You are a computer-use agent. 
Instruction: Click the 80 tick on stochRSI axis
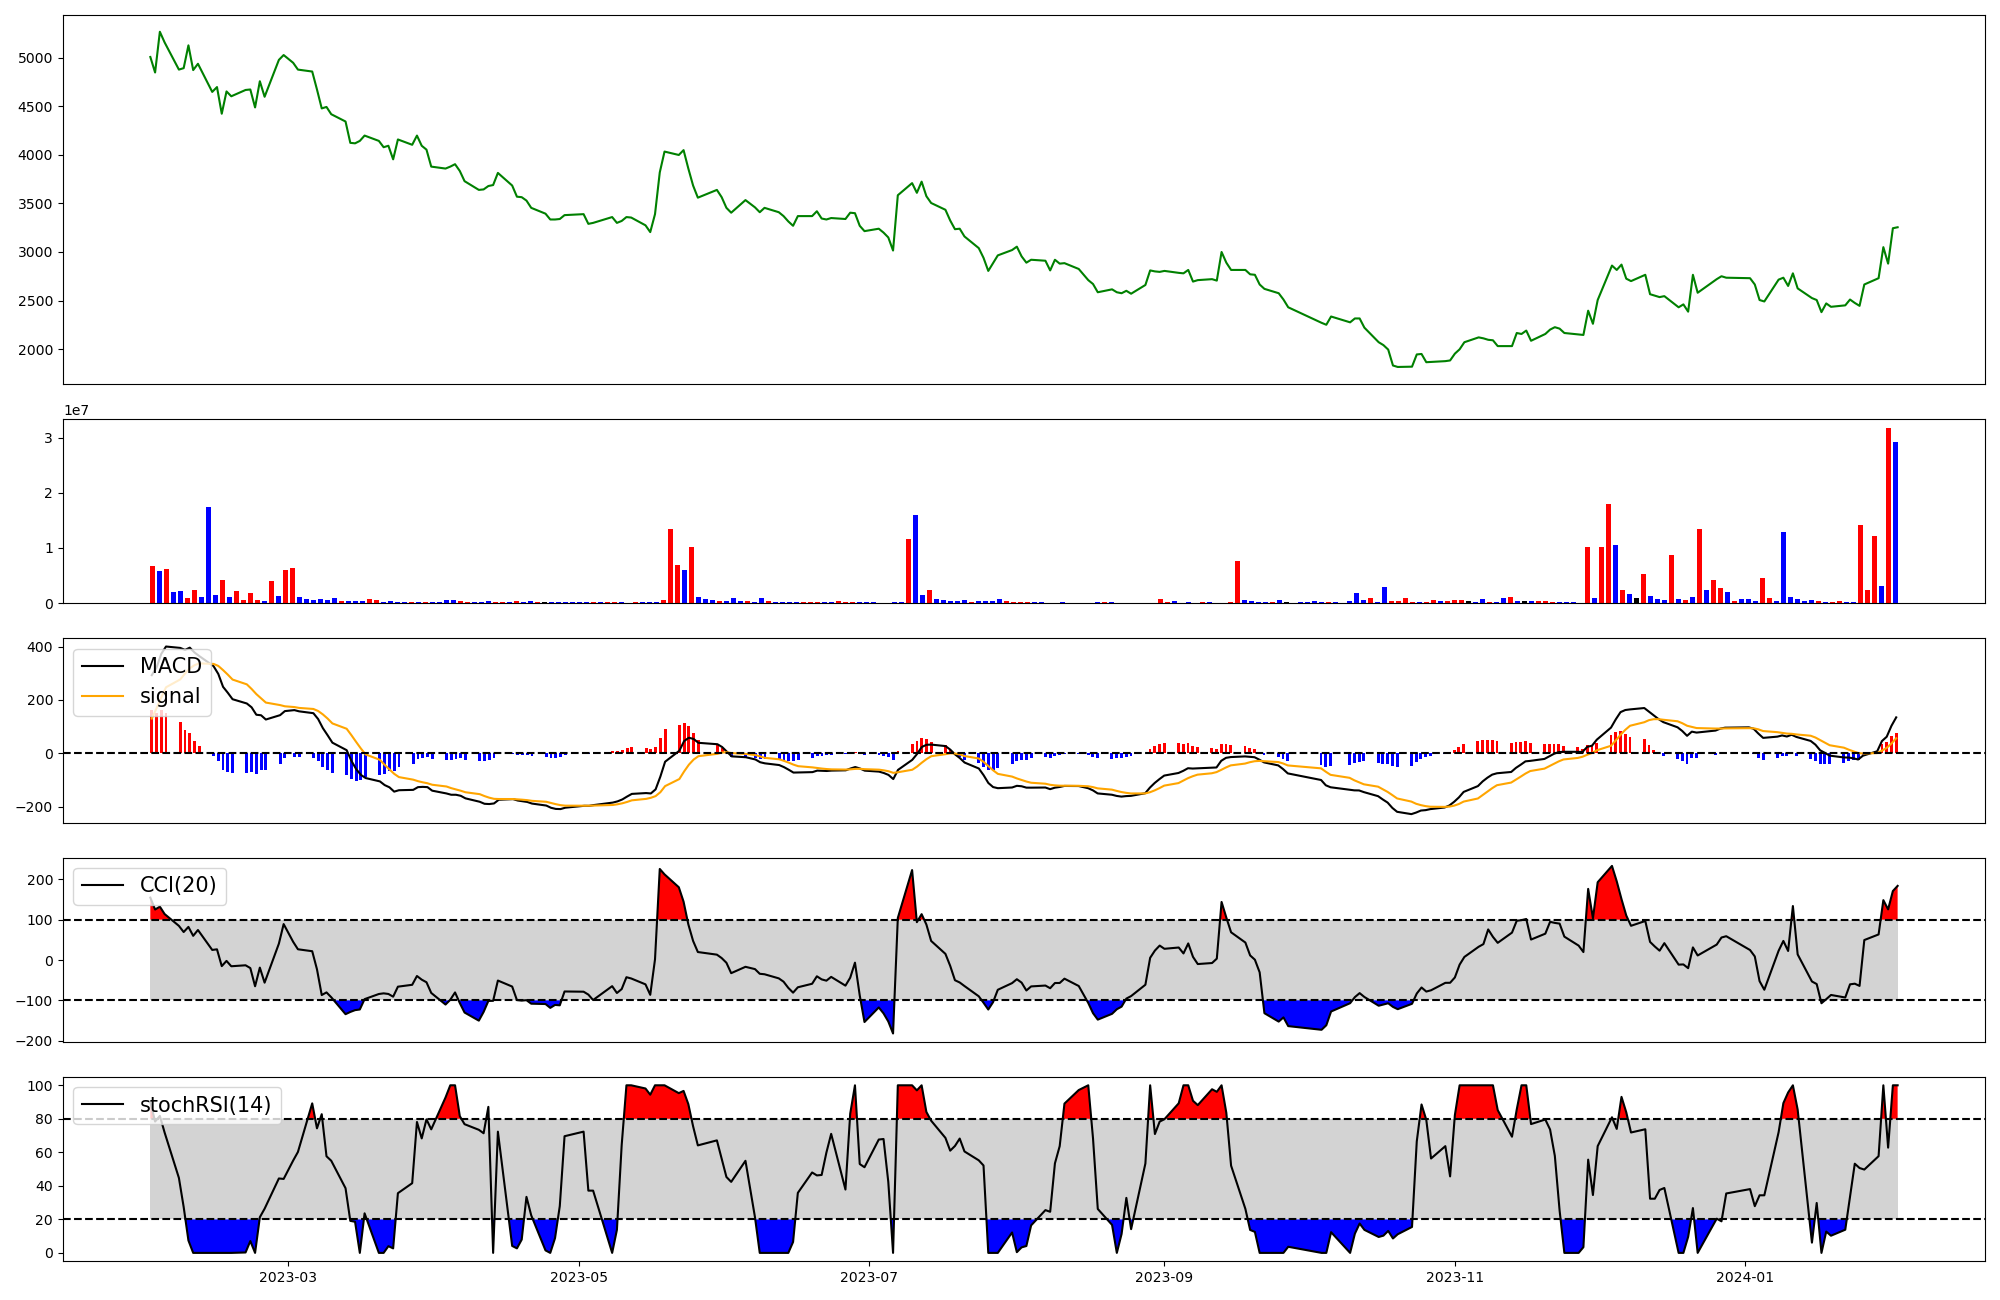45,1119
